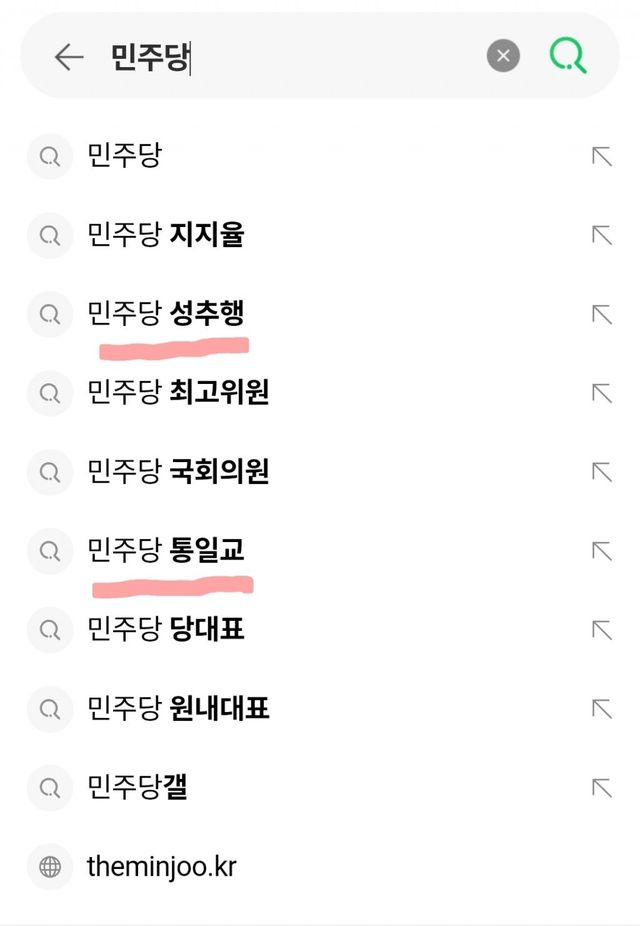
Task: Tap arrow icon beside 민주당 성추행
Action: [601, 314]
